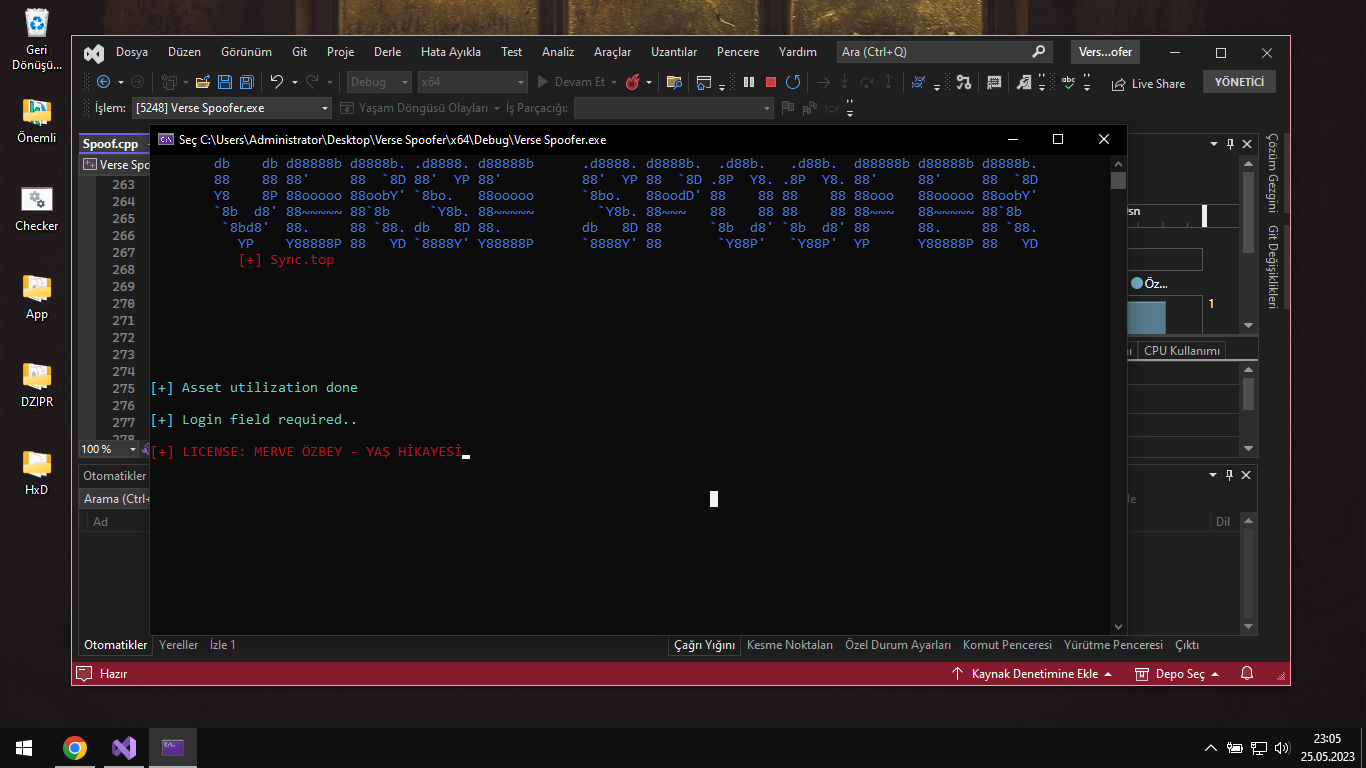This screenshot has height=768, width=1366.
Task: Click the console window taskbar icon
Action: tap(173, 748)
